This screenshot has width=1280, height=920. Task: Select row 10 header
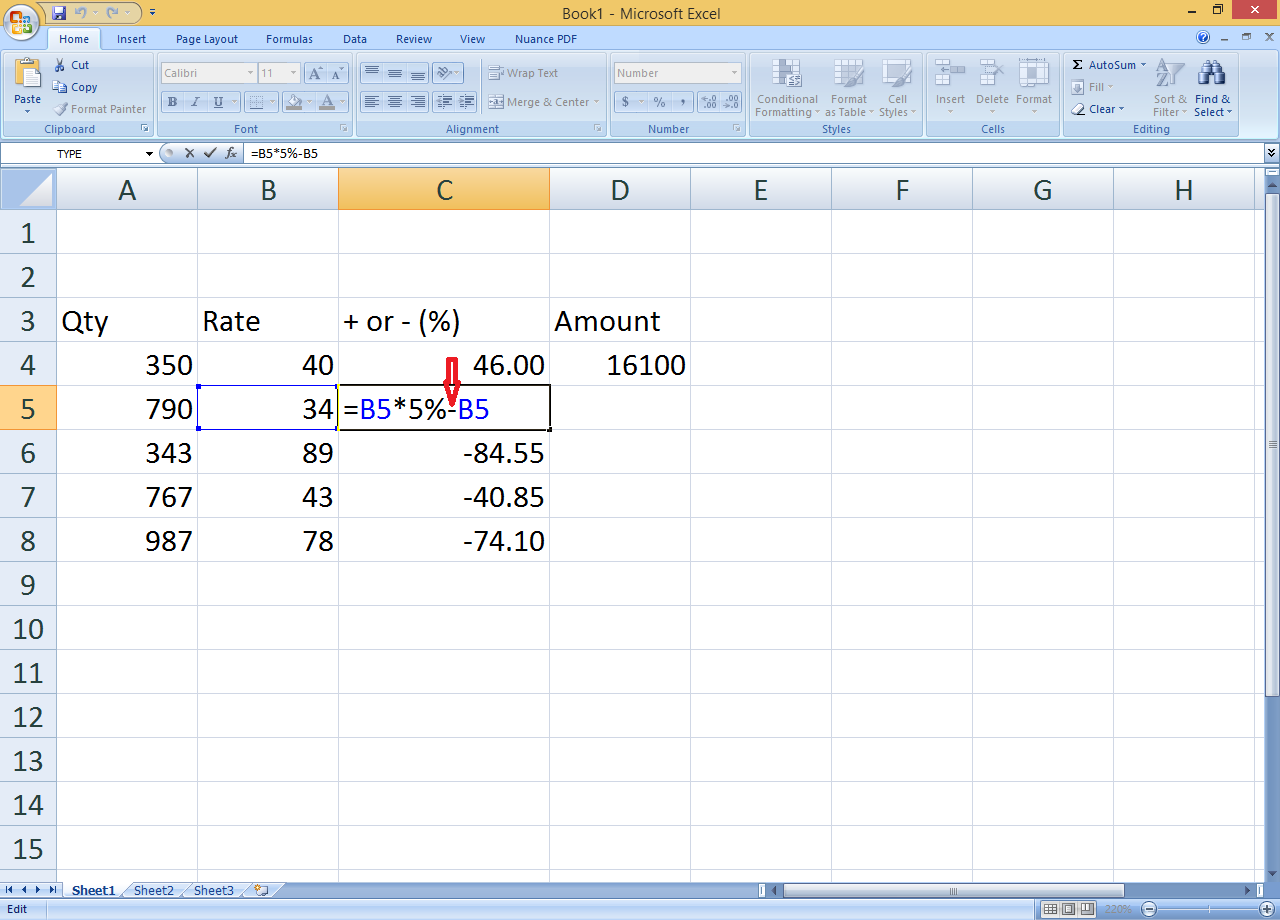pos(28,628)
